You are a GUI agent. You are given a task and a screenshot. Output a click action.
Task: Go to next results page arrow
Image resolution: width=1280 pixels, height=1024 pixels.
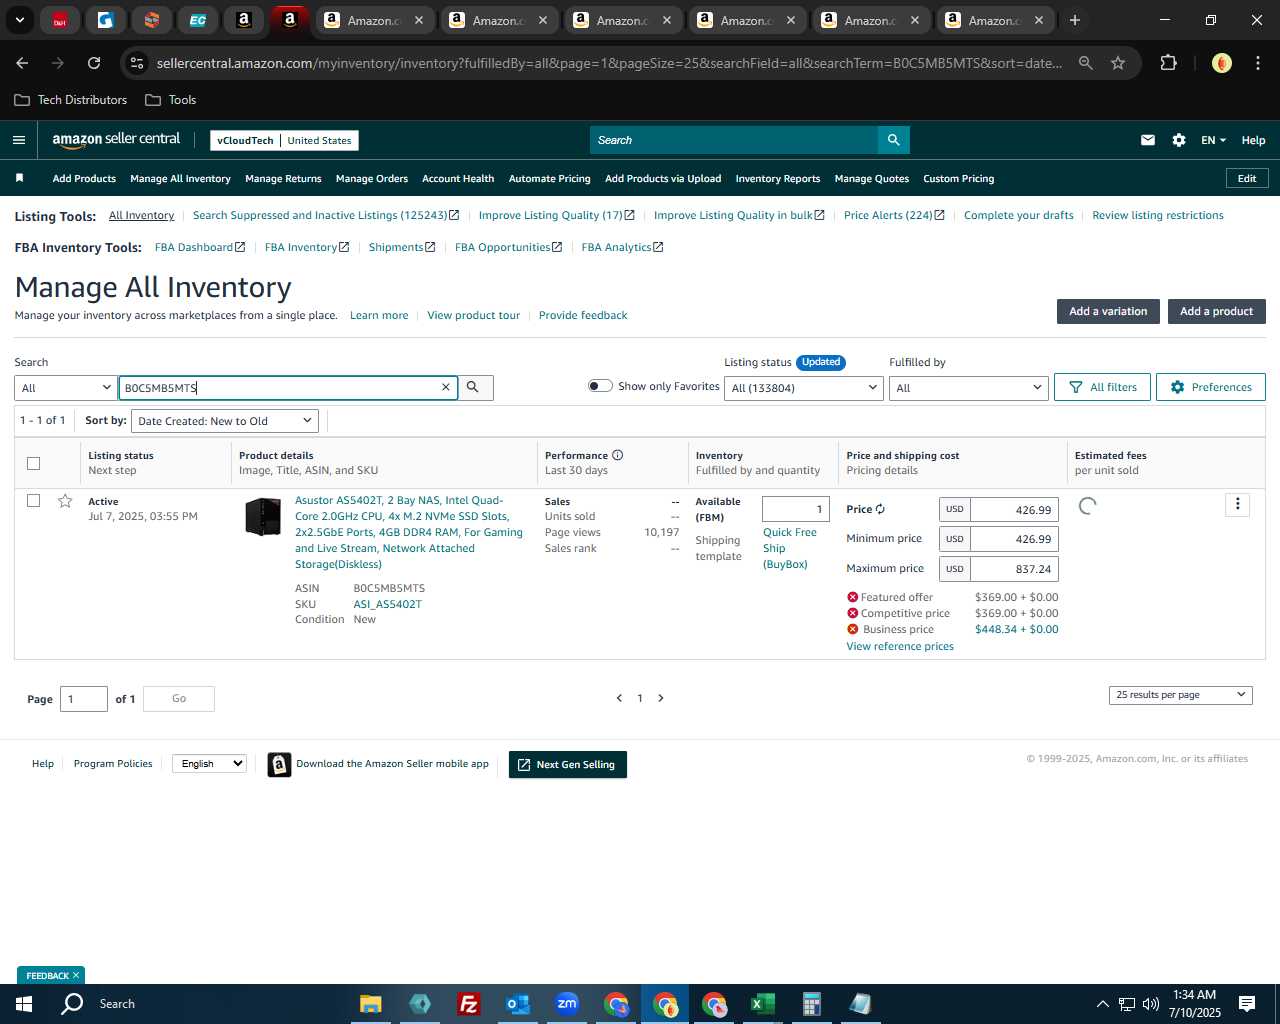661,698
